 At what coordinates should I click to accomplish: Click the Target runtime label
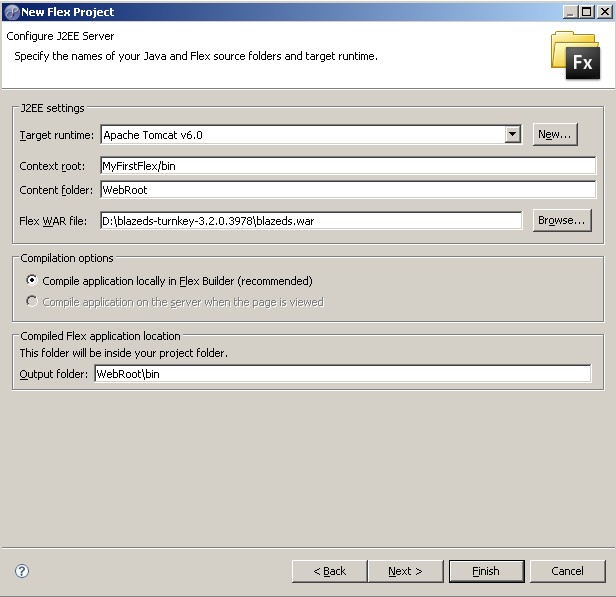(x=57, y=135)
